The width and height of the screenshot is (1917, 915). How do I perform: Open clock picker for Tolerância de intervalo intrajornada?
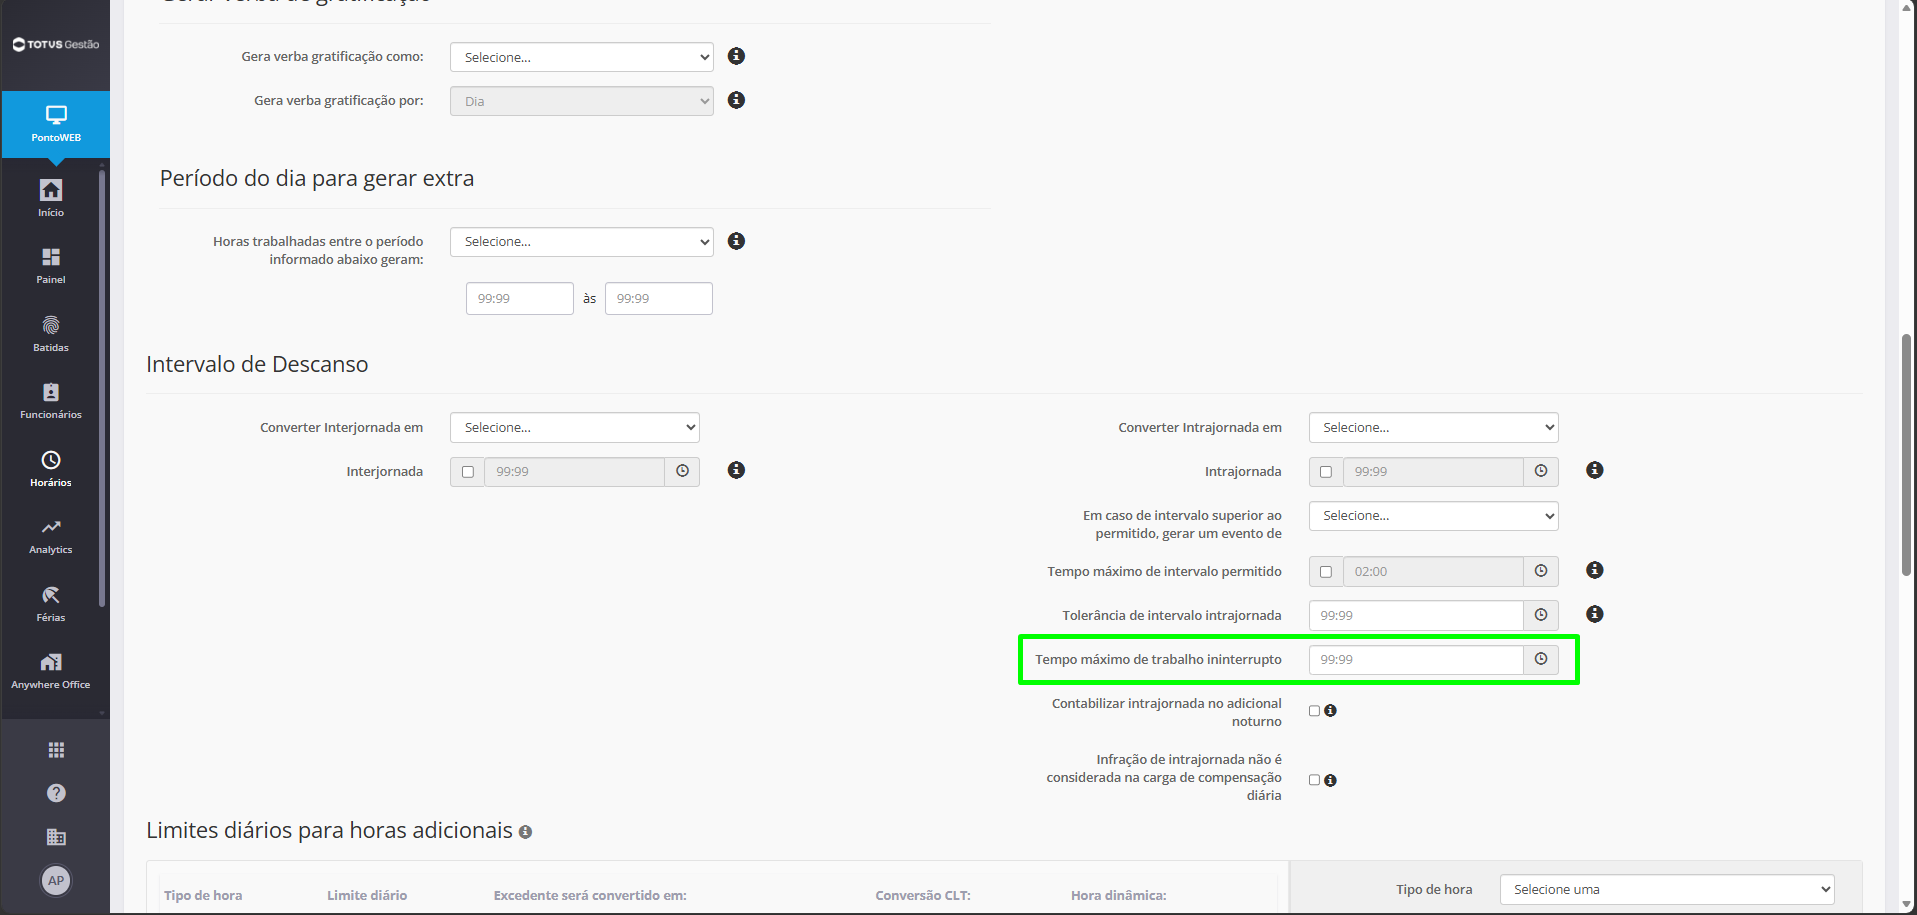(1541, 615)
